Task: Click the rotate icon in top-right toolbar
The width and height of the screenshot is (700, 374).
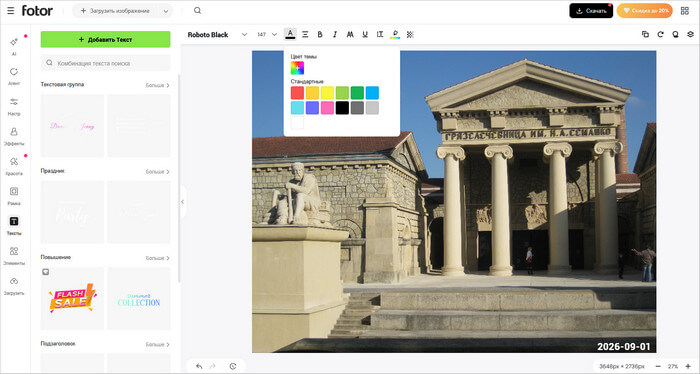Action: [x=660, y=34]
